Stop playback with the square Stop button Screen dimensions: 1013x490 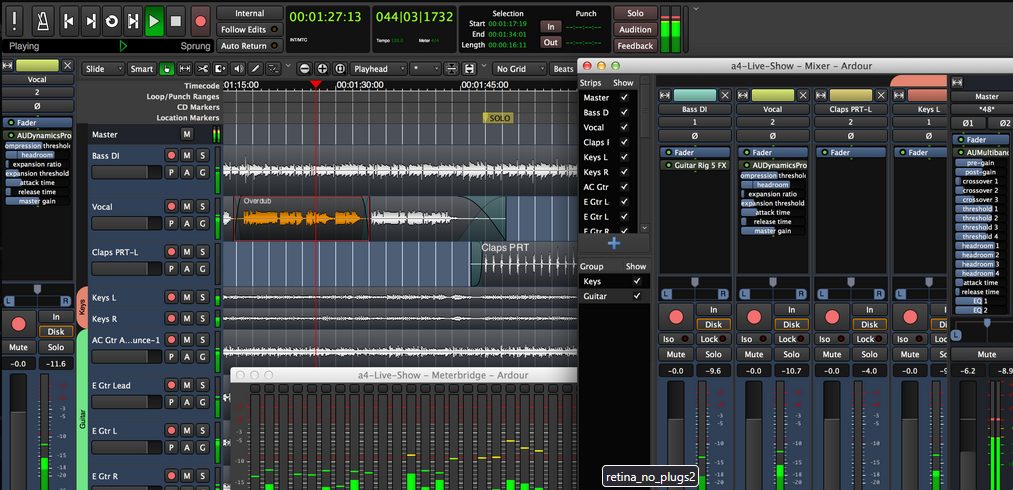click(x=175, y=21)
